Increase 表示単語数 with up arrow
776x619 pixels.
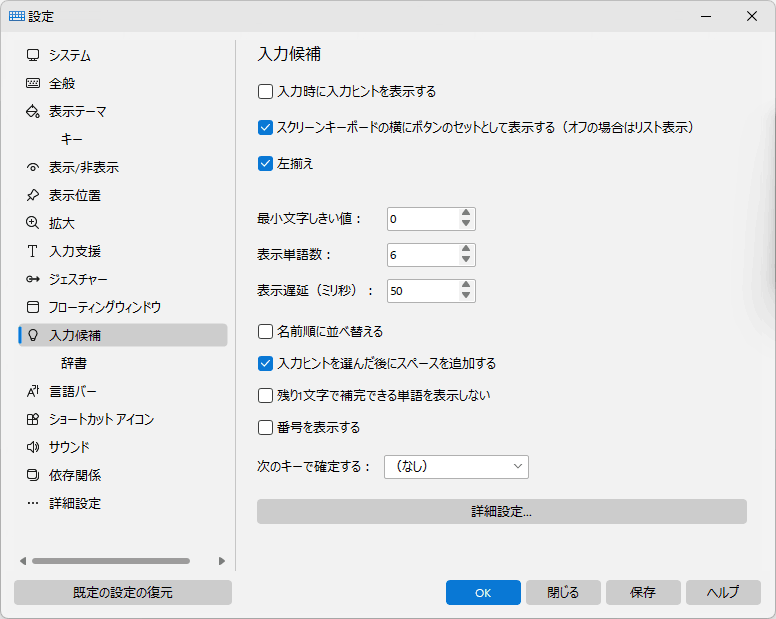466,249
